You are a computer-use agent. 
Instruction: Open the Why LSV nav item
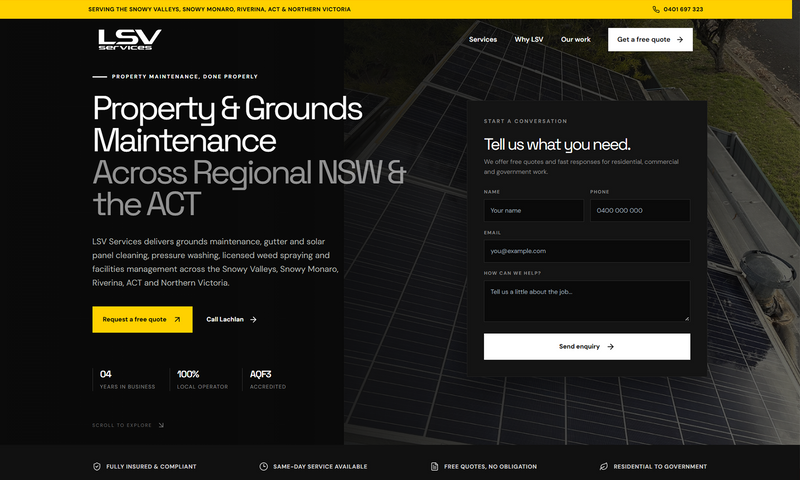tap(529, 39)
